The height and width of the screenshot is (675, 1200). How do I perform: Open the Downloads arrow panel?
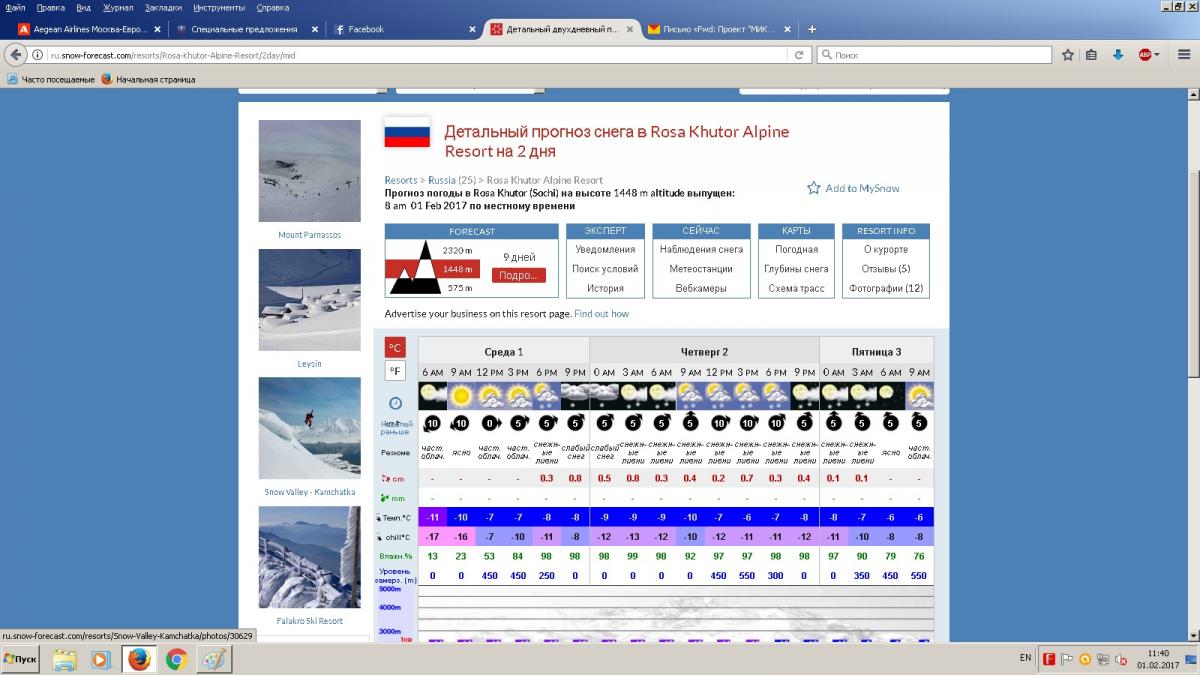point(1118,55)
